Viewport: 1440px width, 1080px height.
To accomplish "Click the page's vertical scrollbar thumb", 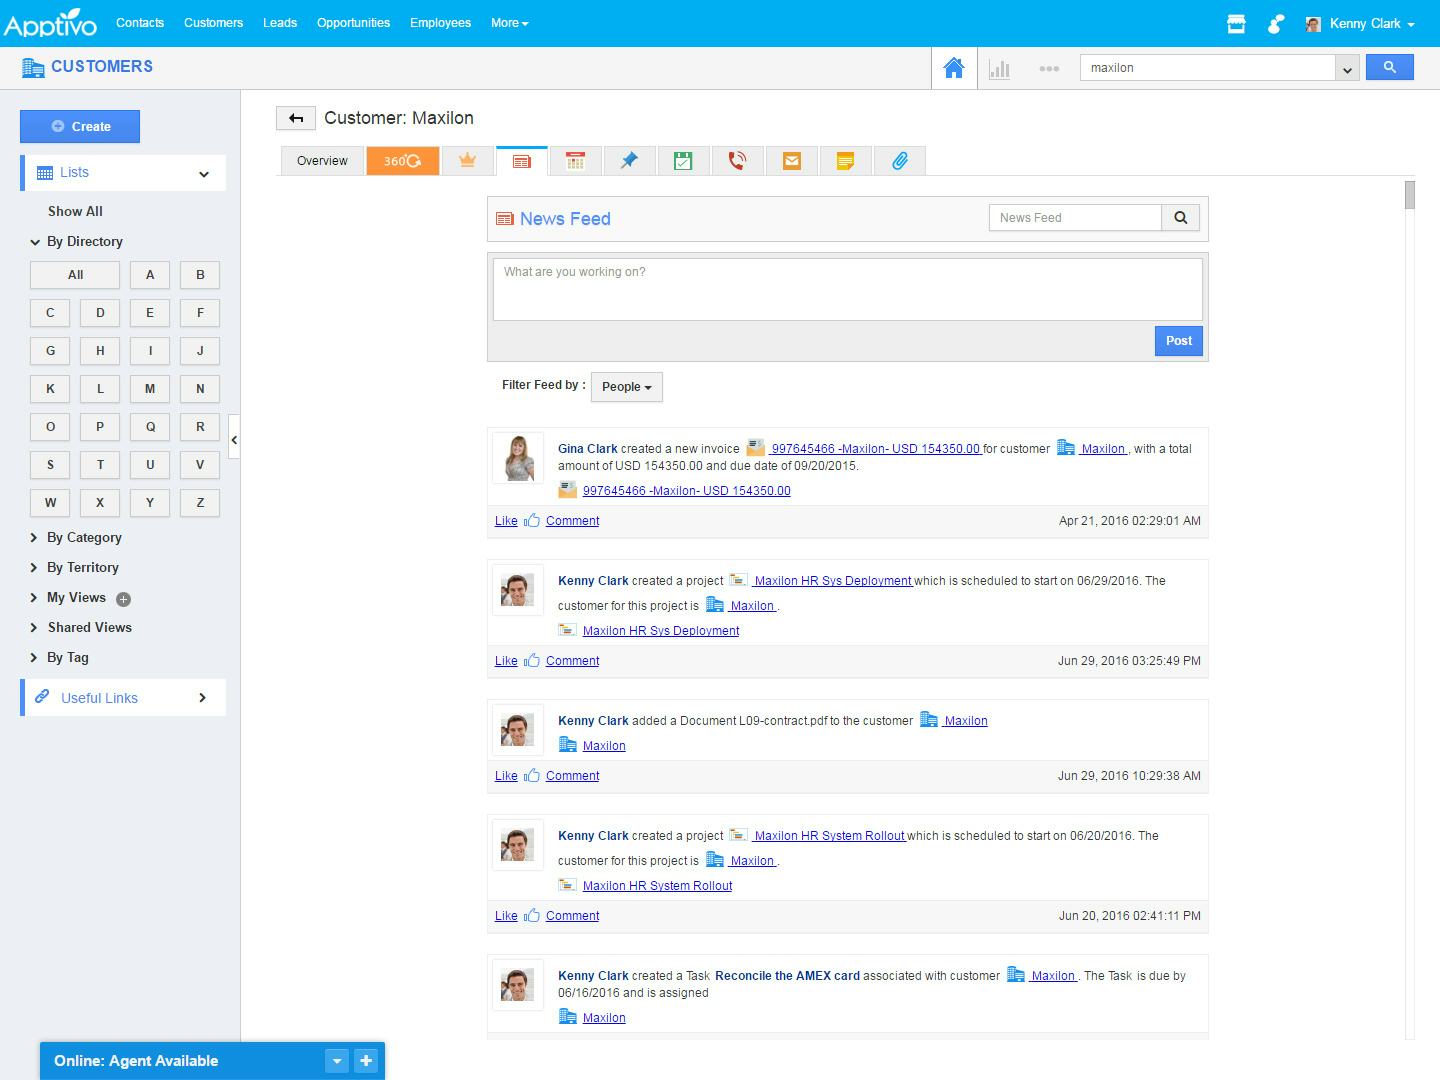I will pyautogui.click(x=1410, y=195).
